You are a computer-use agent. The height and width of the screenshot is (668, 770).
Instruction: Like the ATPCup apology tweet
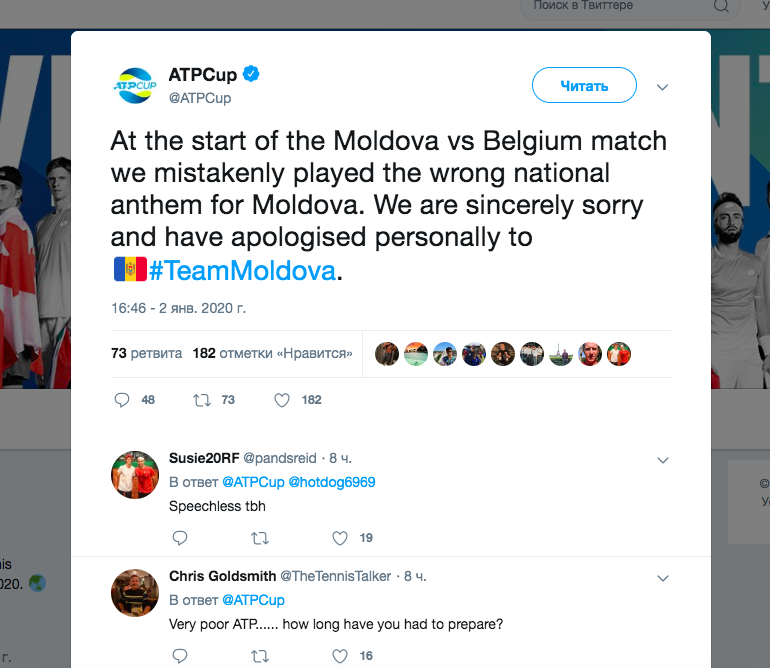click(x=282, y=400)
